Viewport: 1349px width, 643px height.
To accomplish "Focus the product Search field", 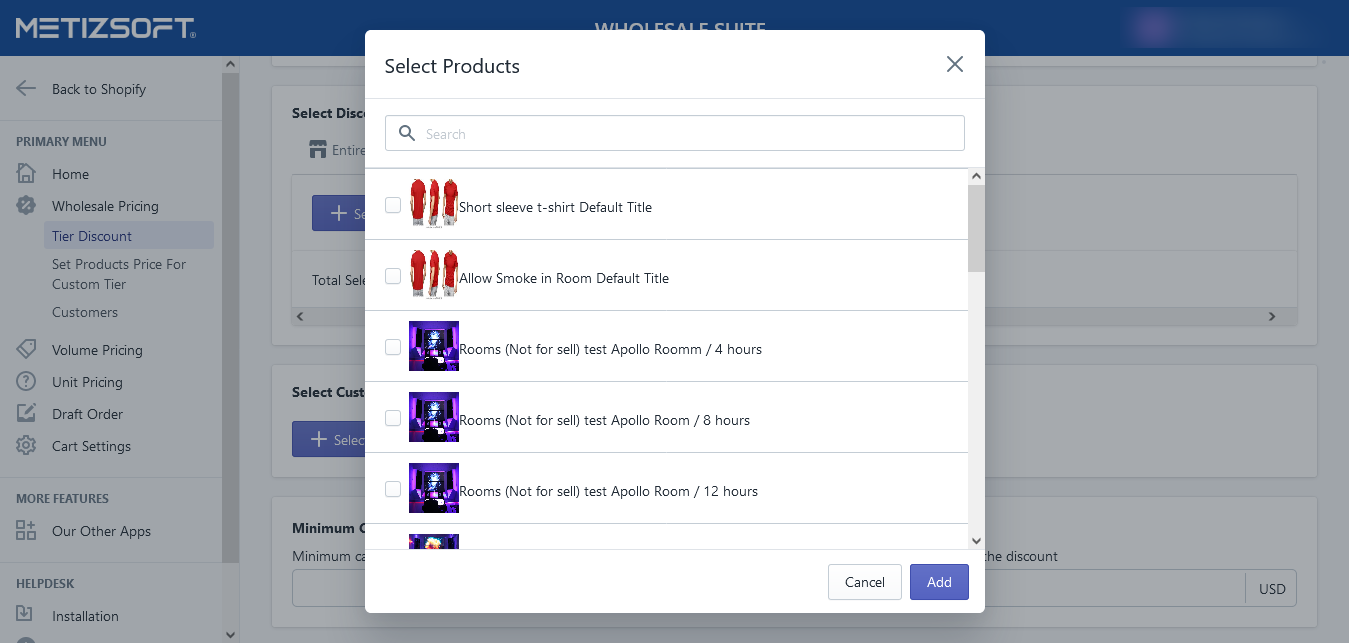I will pyautogui.click(x=690, y=134).
